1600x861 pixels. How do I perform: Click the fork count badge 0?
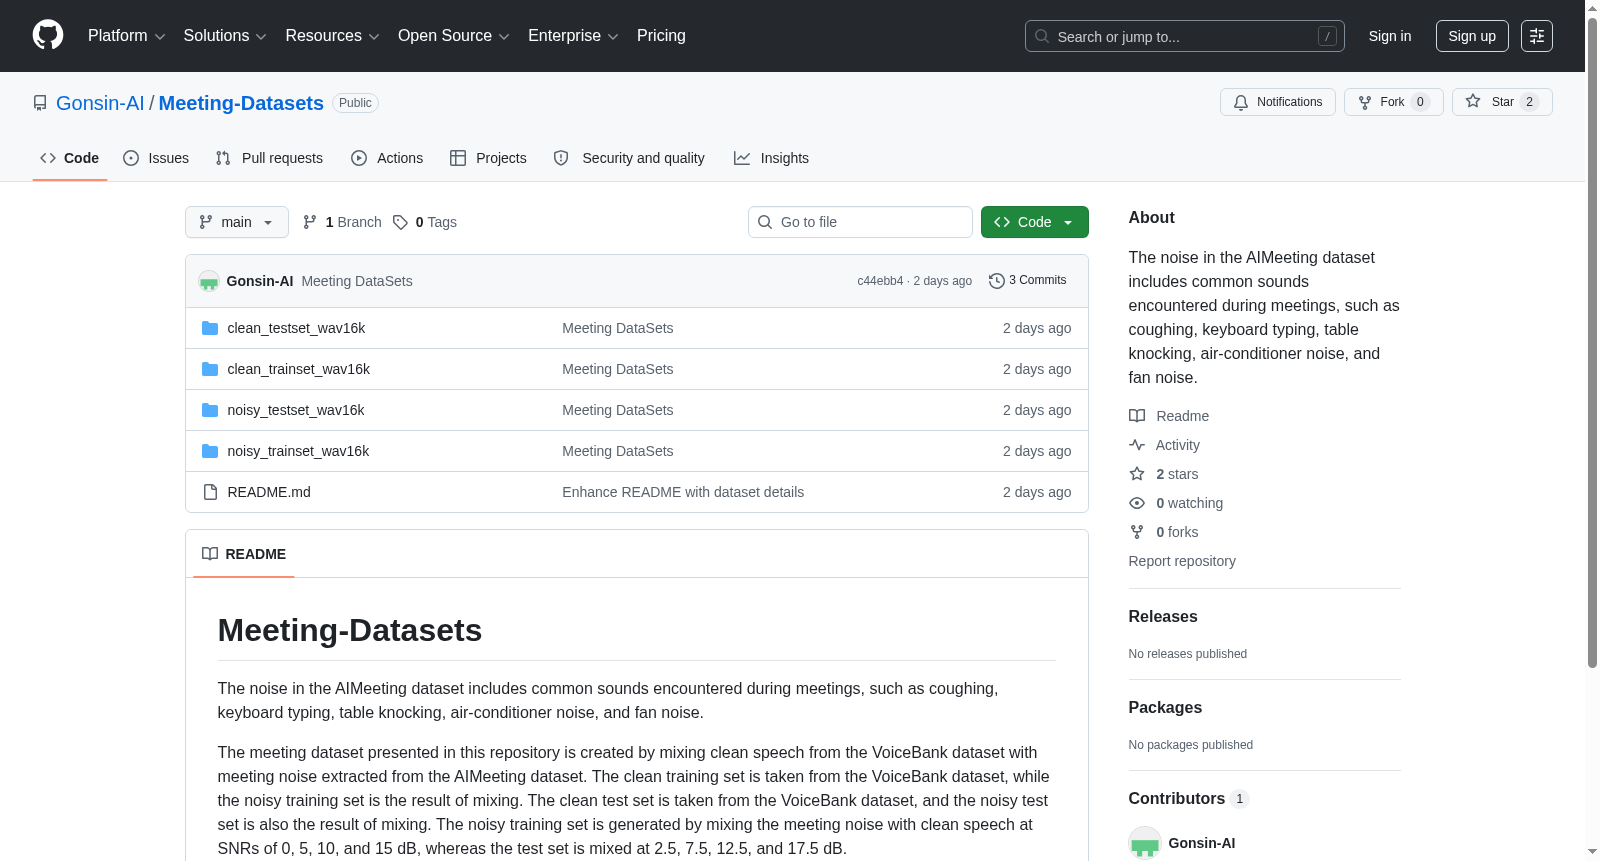click(x=1420, y=102)
